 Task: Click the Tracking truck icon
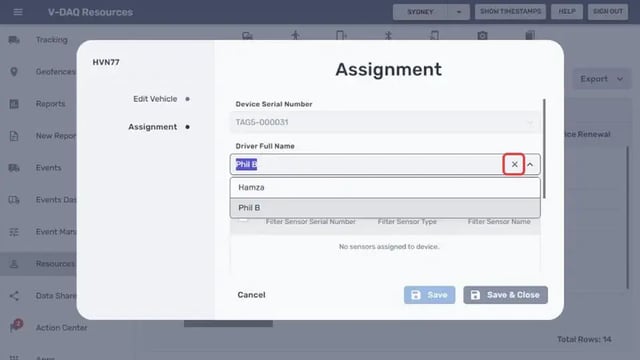(14, 40)
